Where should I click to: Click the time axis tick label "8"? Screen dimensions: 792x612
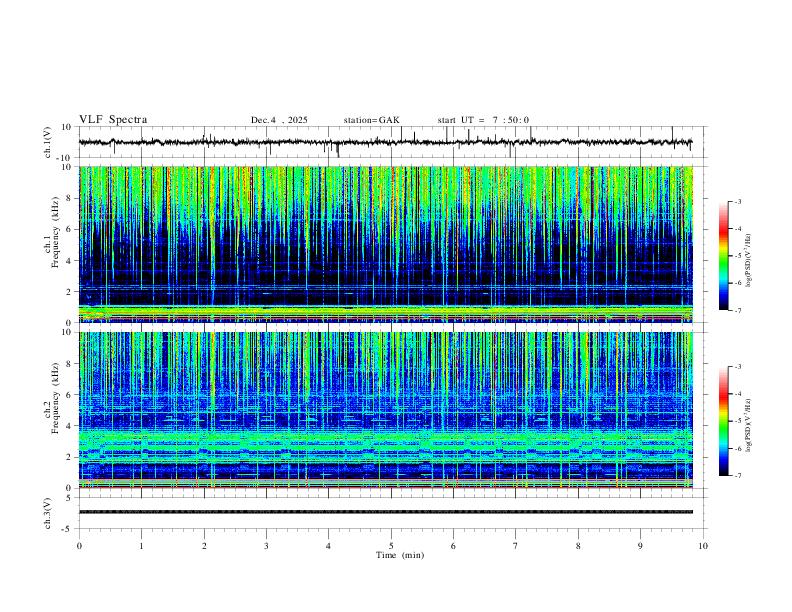(x=578, y=546)
